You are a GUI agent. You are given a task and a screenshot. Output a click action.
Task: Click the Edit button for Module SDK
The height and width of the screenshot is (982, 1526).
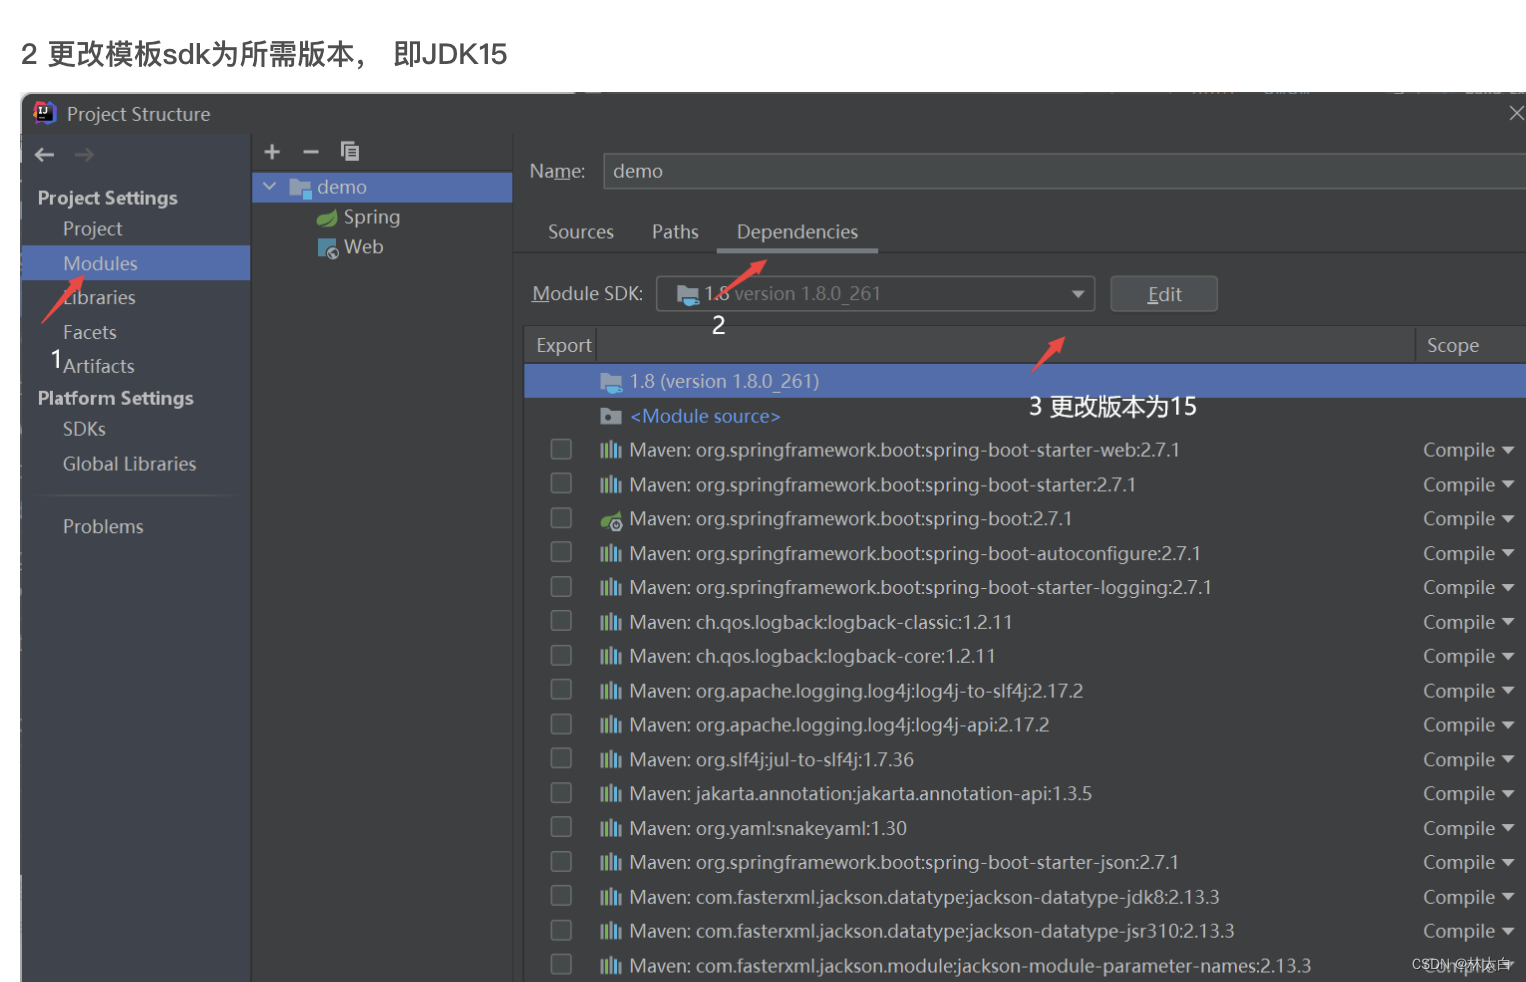[x=1164, y=294]
